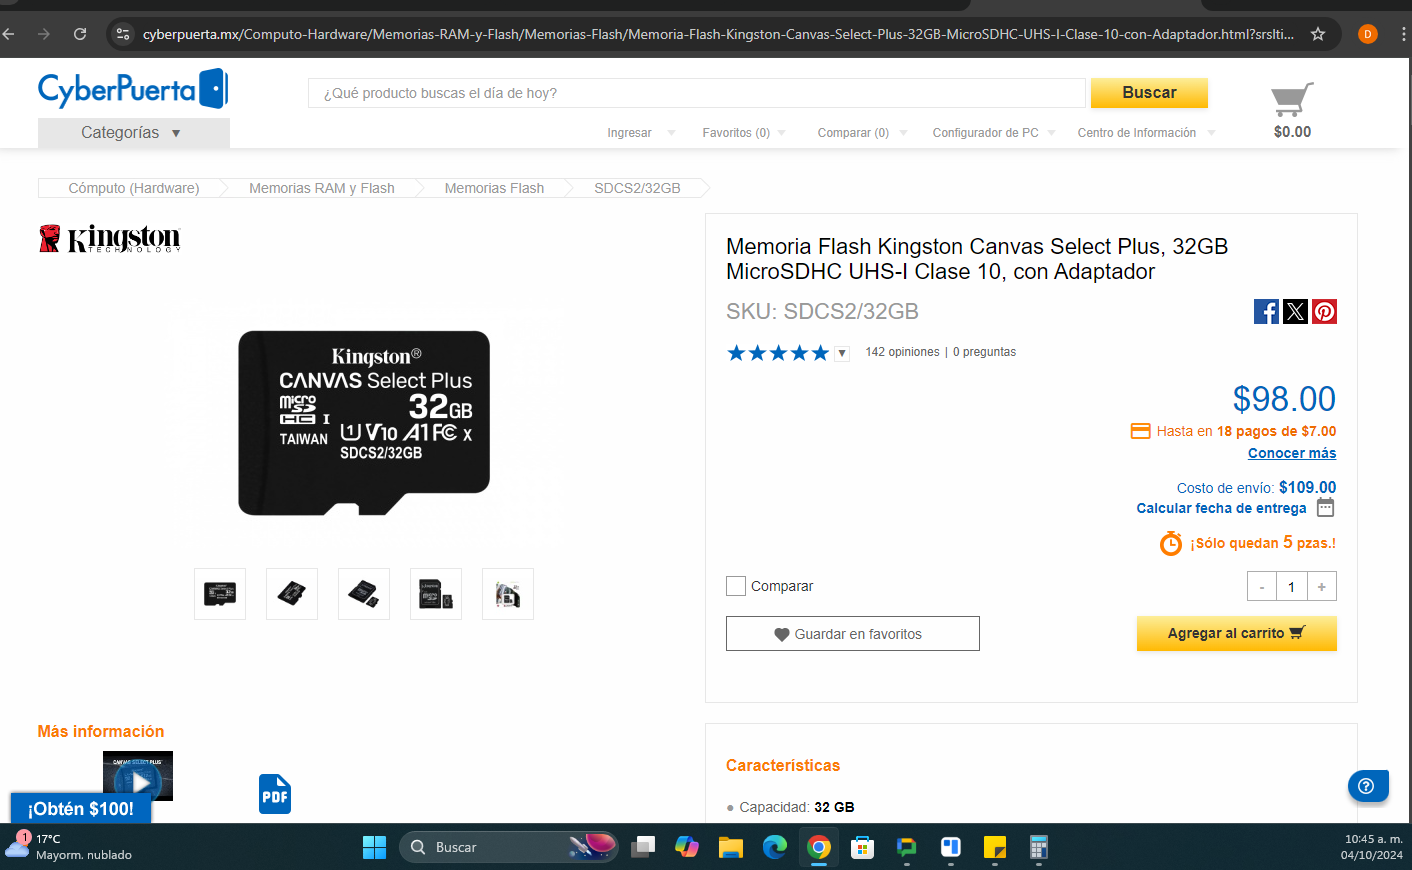Open the Chrome profile avatar D
The image size is (1412, 870).
pyautogui.click(x=1368, y=34)
